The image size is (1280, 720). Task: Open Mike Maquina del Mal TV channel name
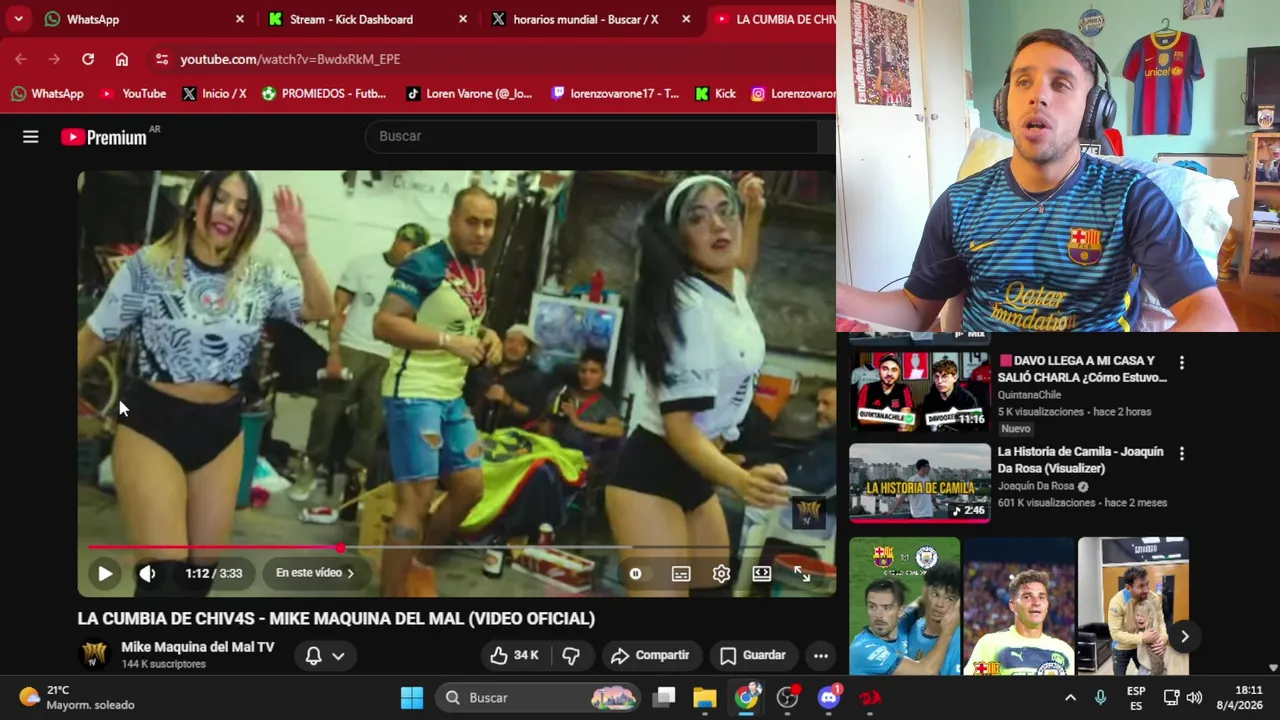point(198,647)
